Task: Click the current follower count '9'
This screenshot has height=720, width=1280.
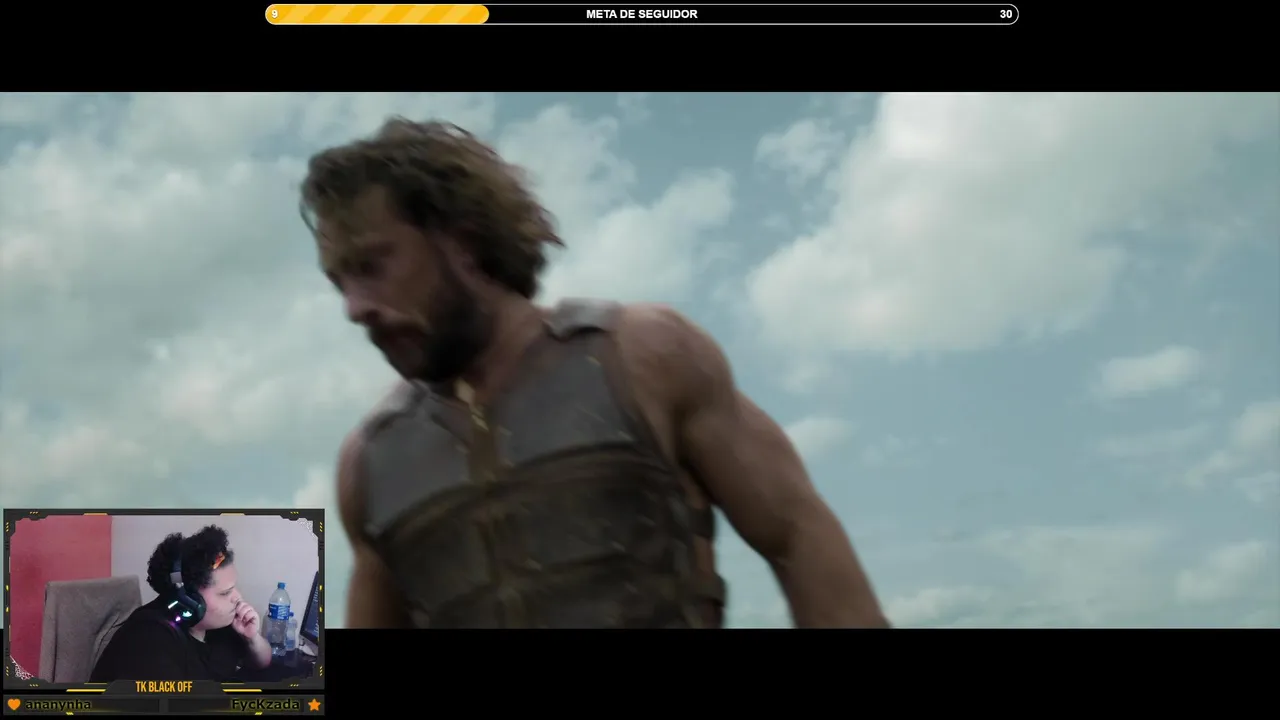Action: pos(275,14)
